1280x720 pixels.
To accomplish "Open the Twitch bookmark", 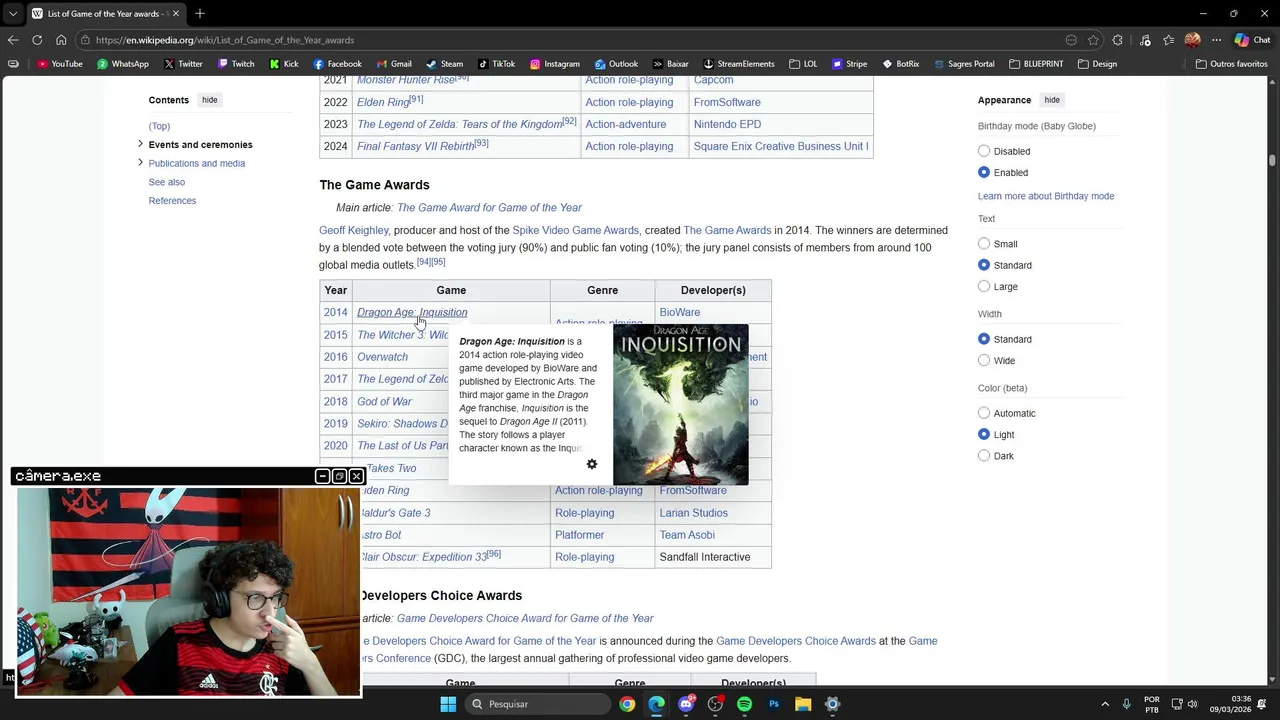I will pos(236,64).
